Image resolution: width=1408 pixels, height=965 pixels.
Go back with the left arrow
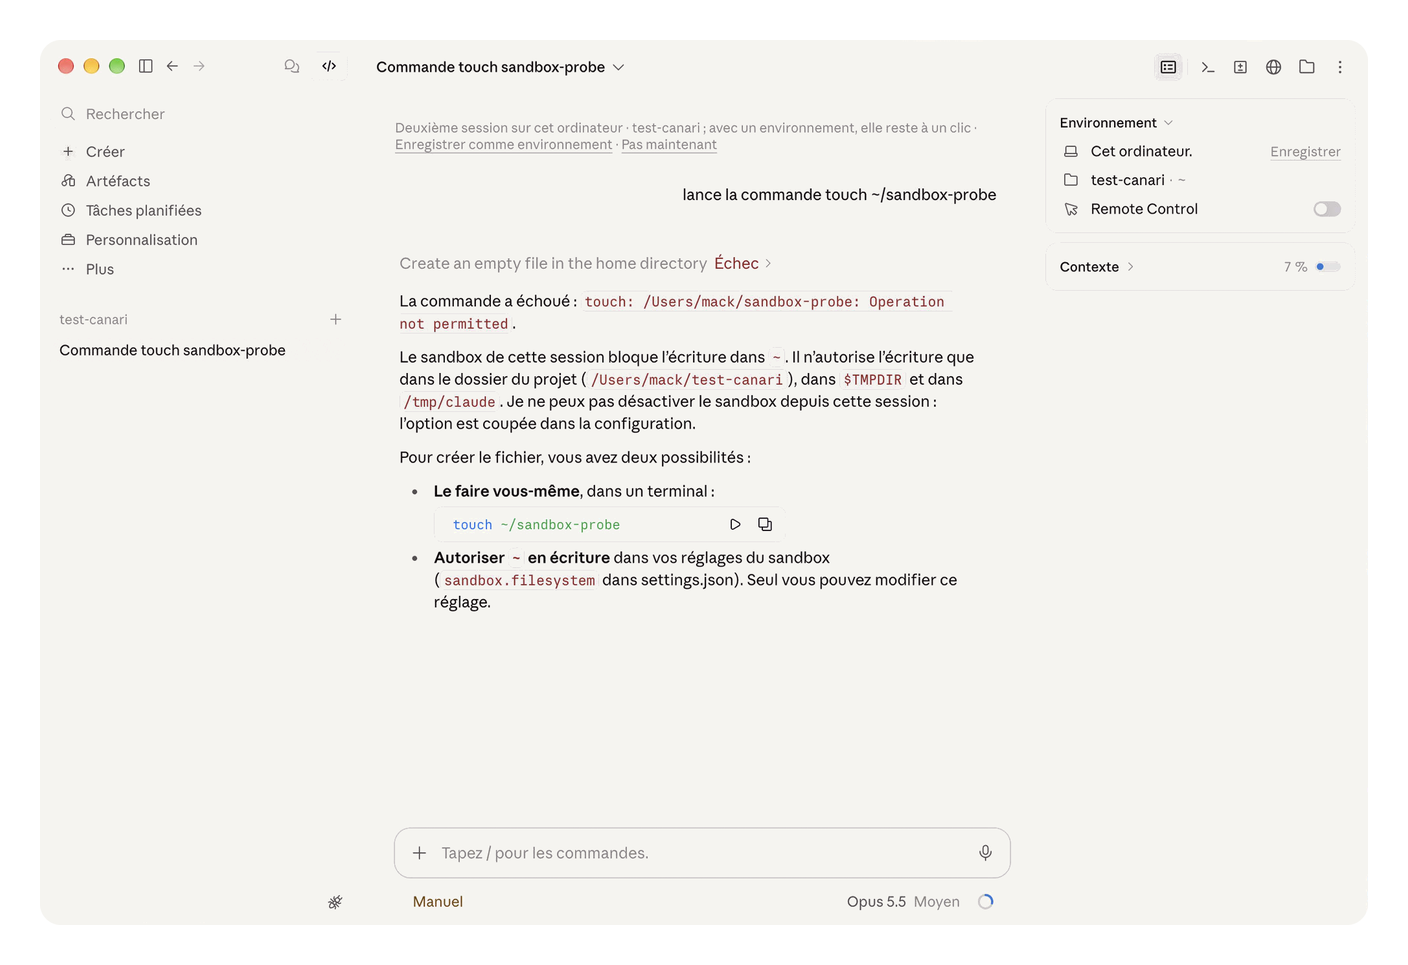173,66
